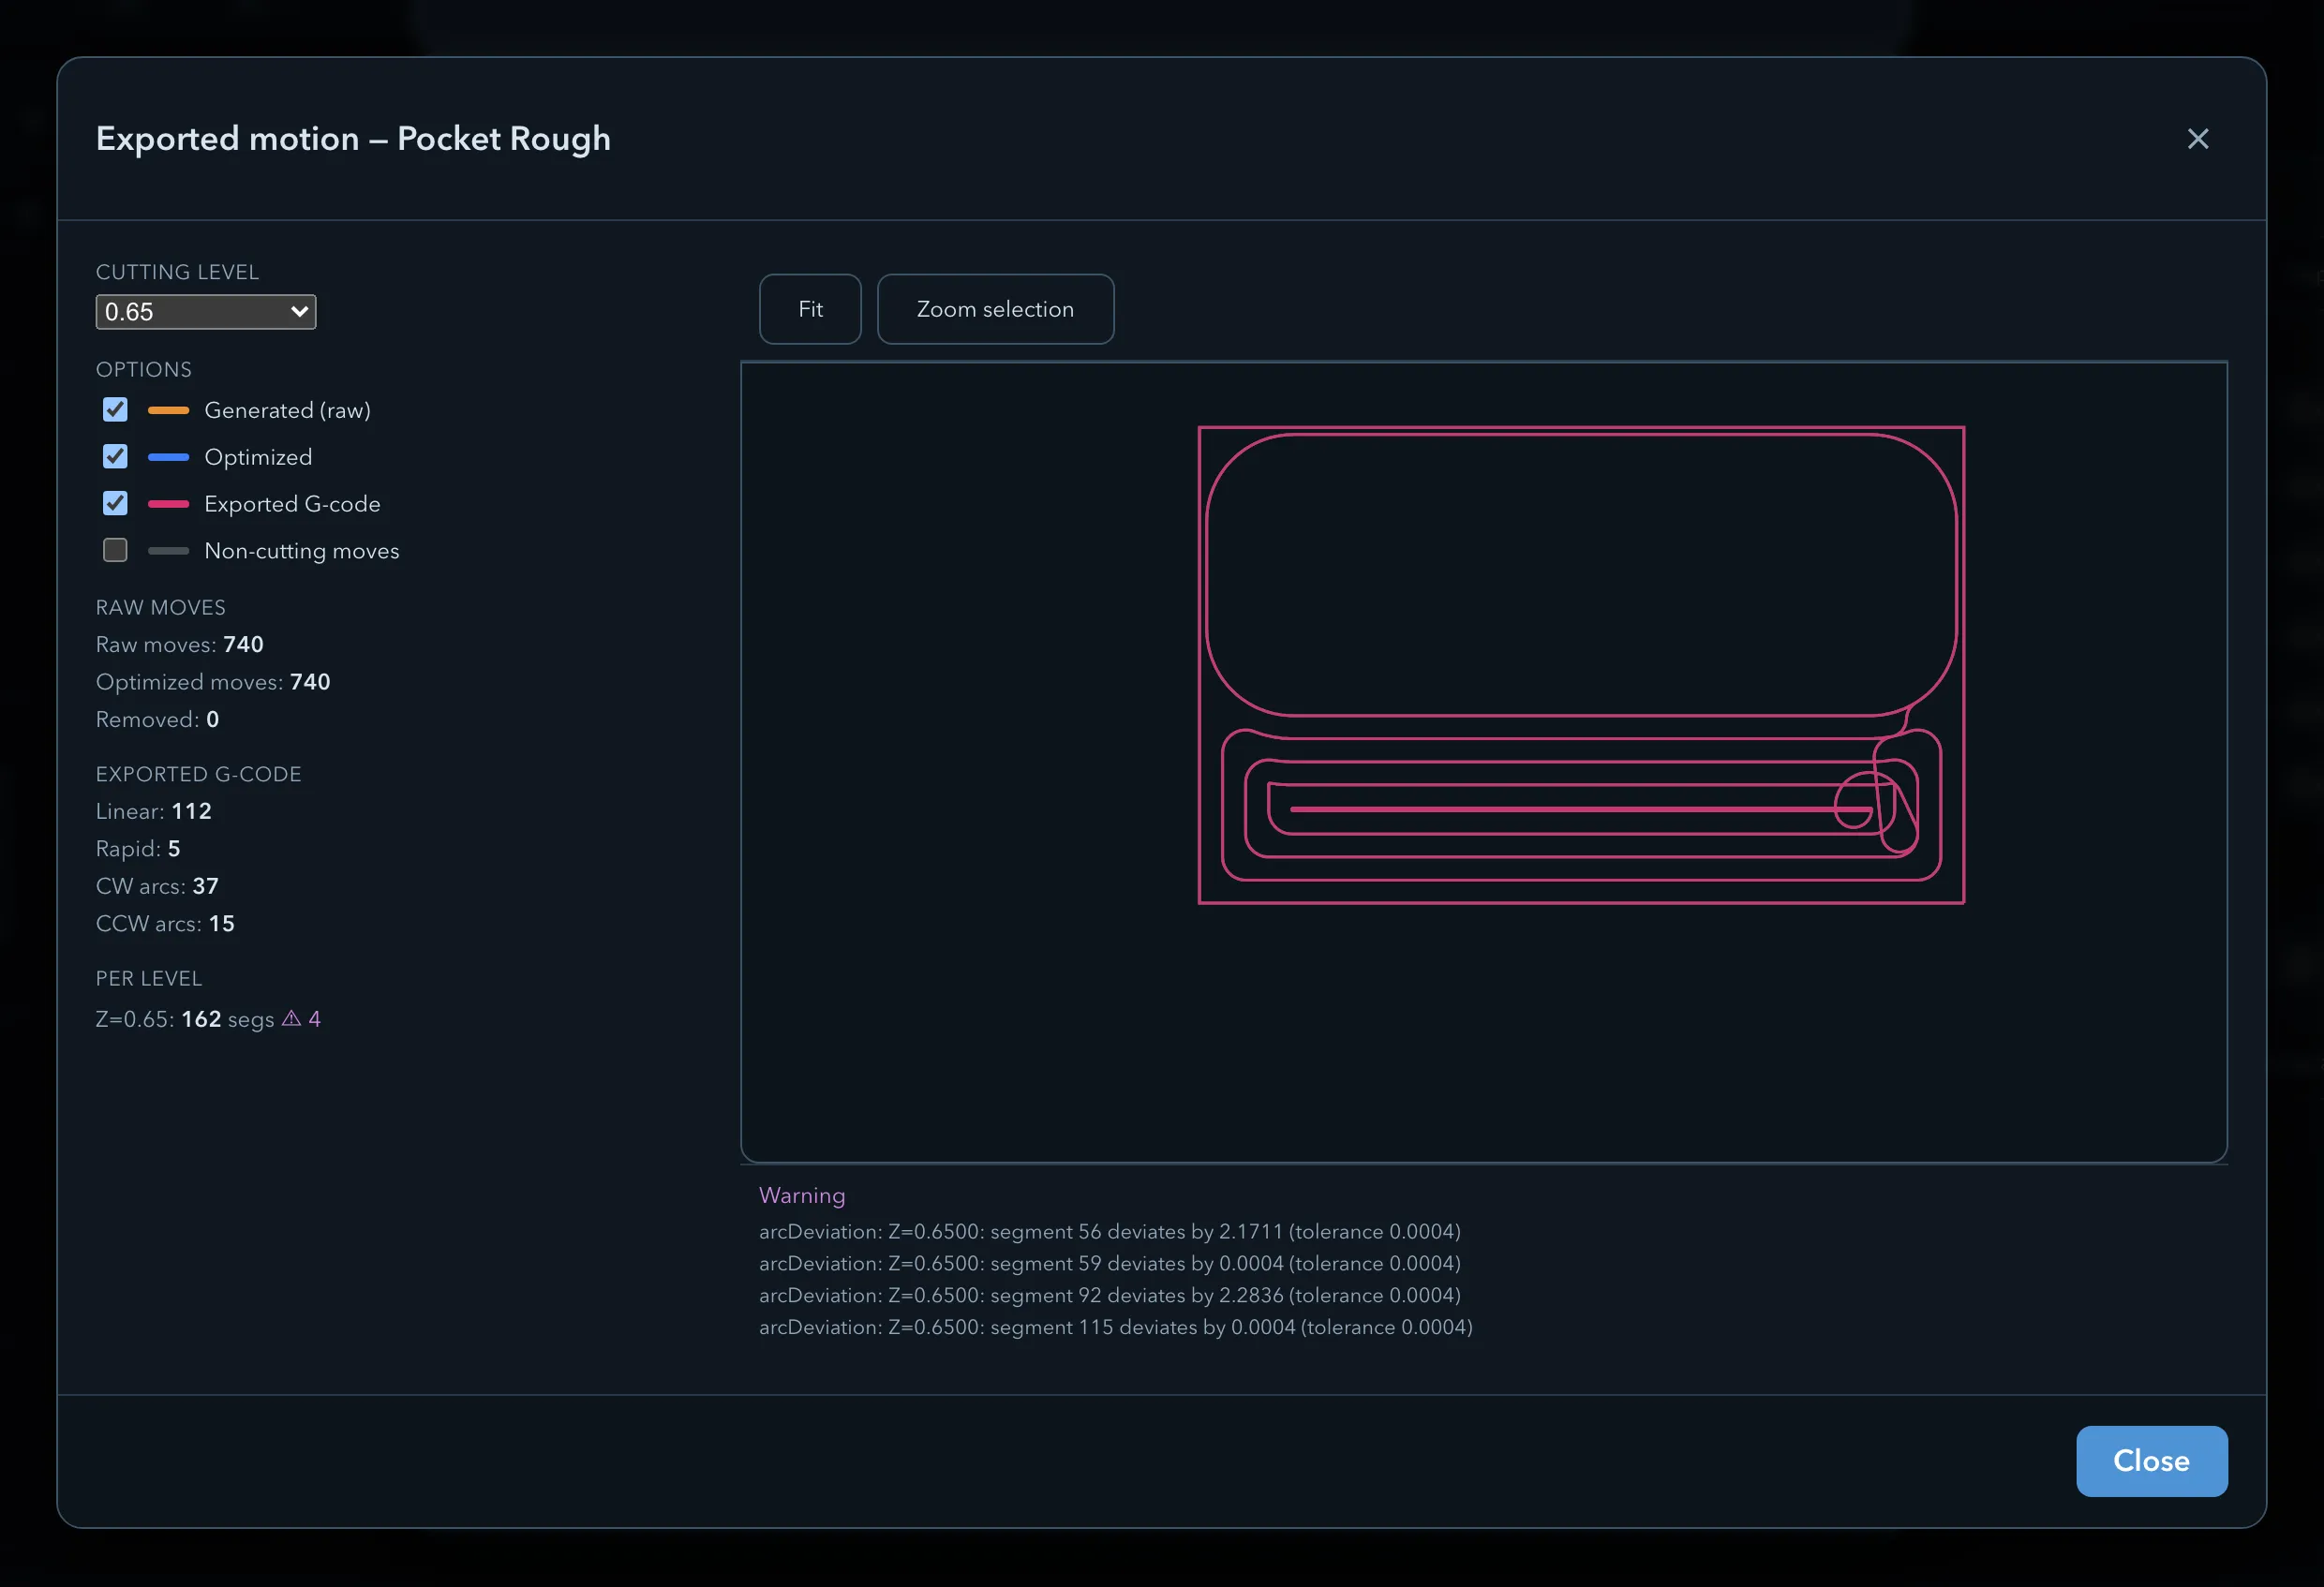Viewport: 2324px width, 1587px height.
Task: Click the pink Exported G-code color swatch
Action: [168, 504]
